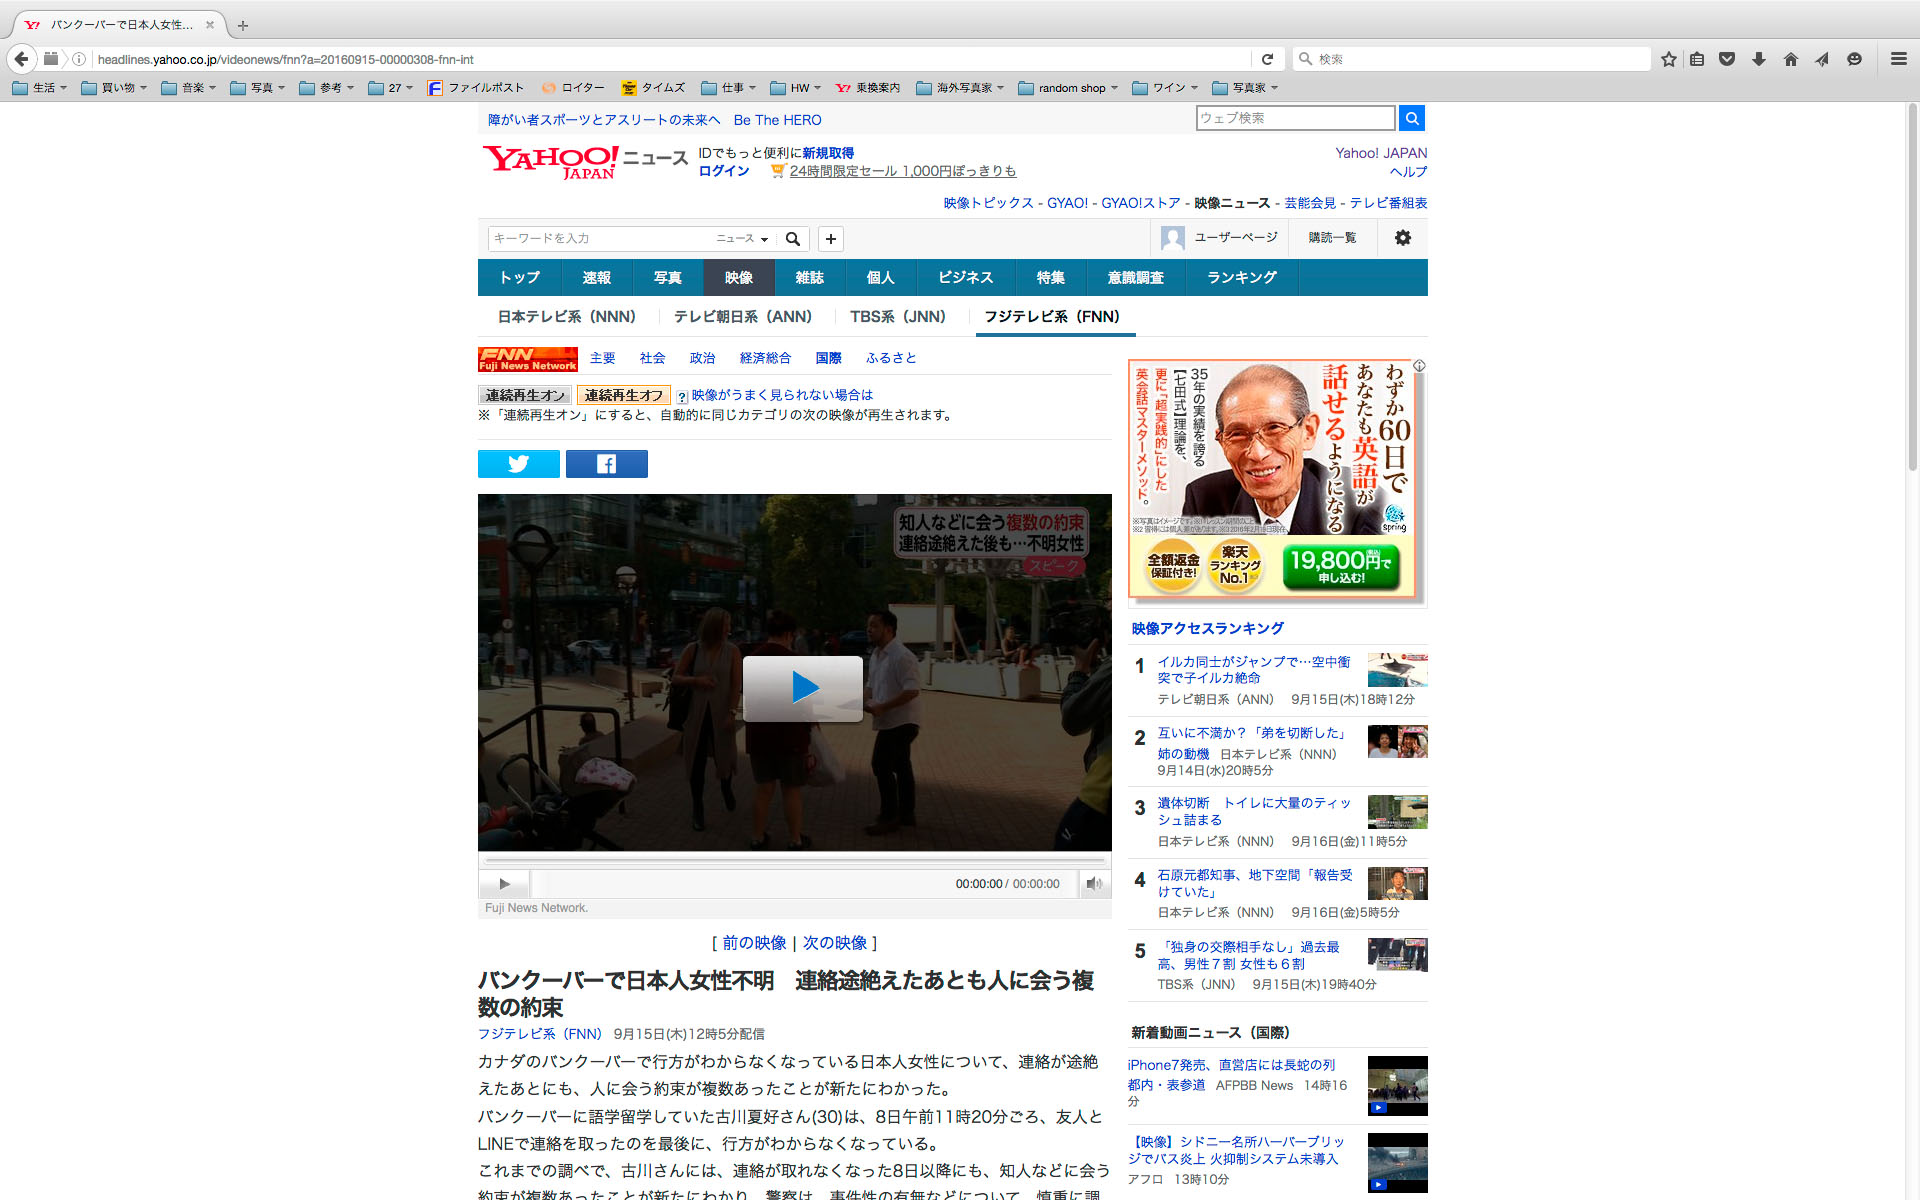Expand the 海外写真家 bookmark folder

point(959,88)
